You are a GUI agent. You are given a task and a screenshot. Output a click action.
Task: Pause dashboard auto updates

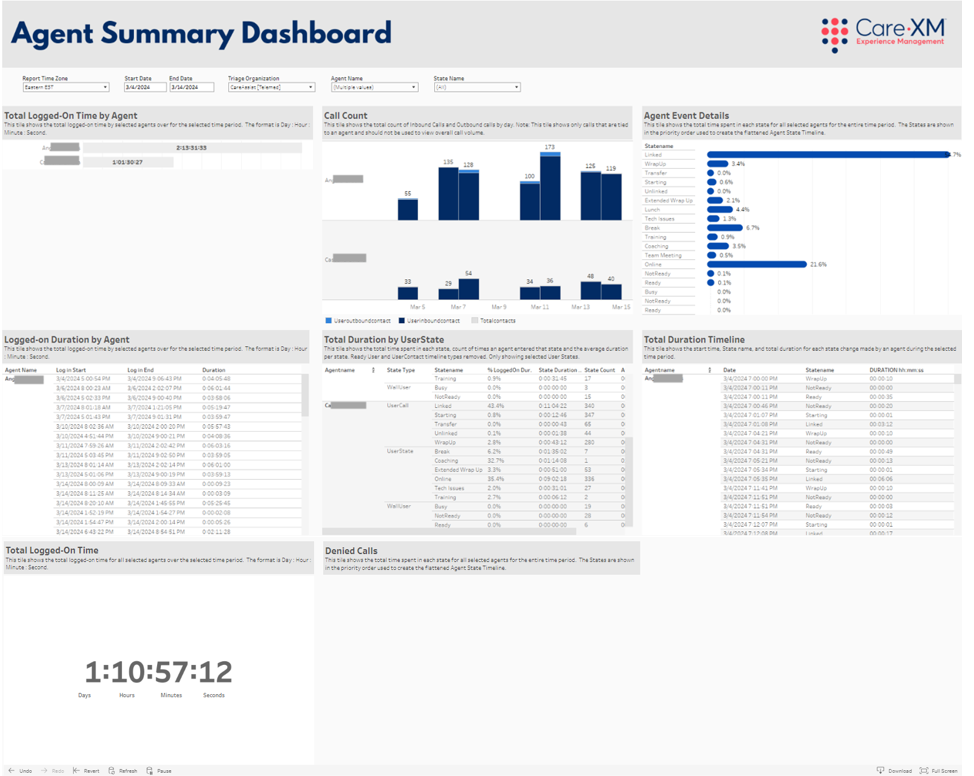coord(150,771)
